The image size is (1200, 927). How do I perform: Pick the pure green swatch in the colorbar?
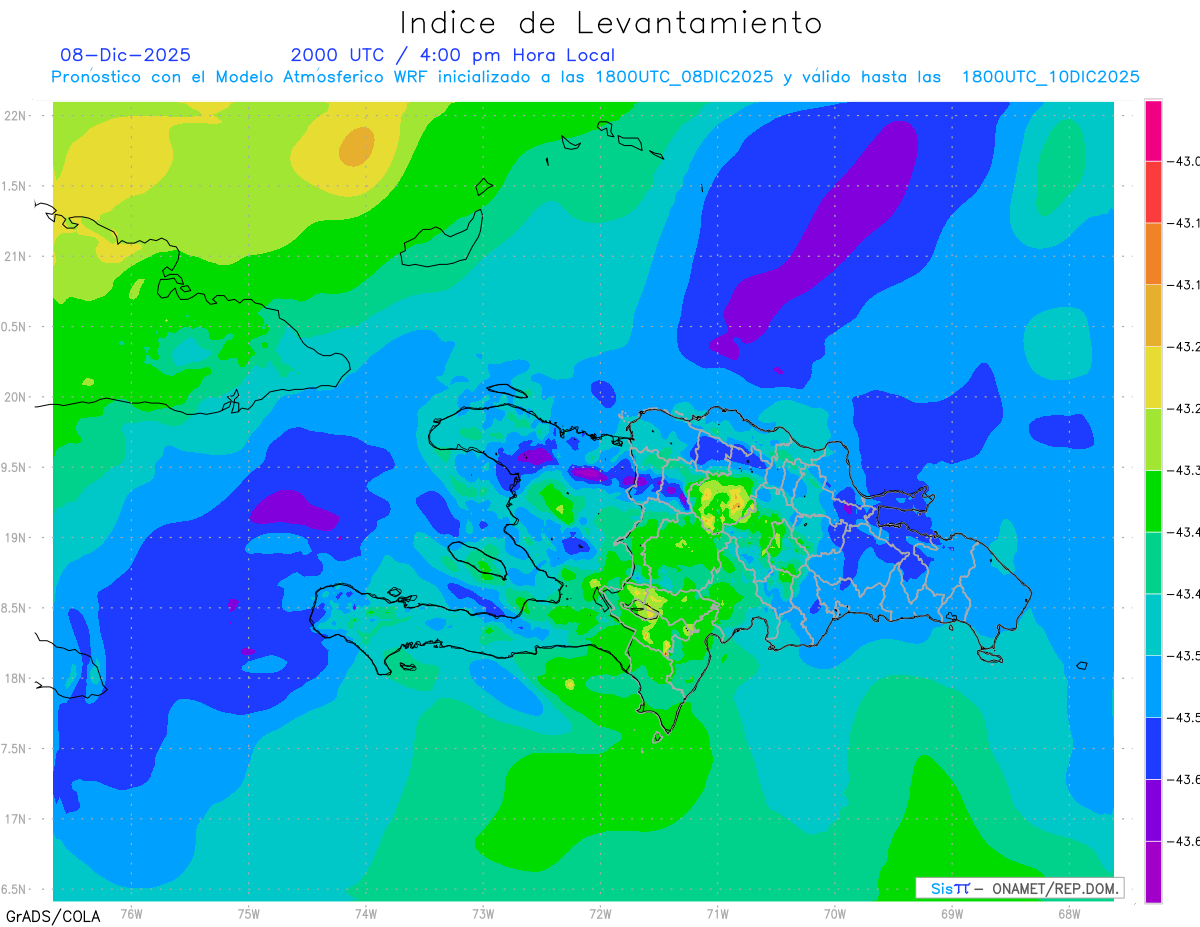pyautogui.click(x=1153, y=500)
